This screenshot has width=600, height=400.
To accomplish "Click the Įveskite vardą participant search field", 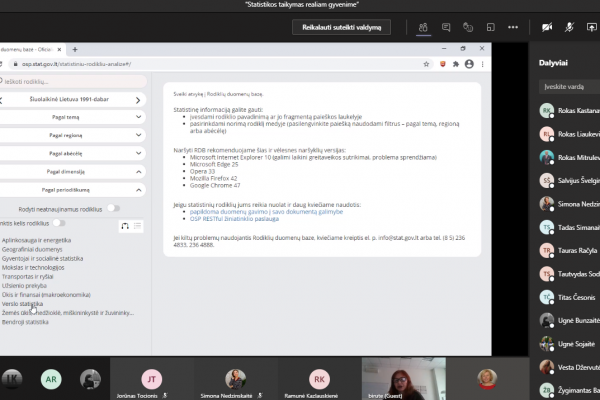I will coord(569,87).
